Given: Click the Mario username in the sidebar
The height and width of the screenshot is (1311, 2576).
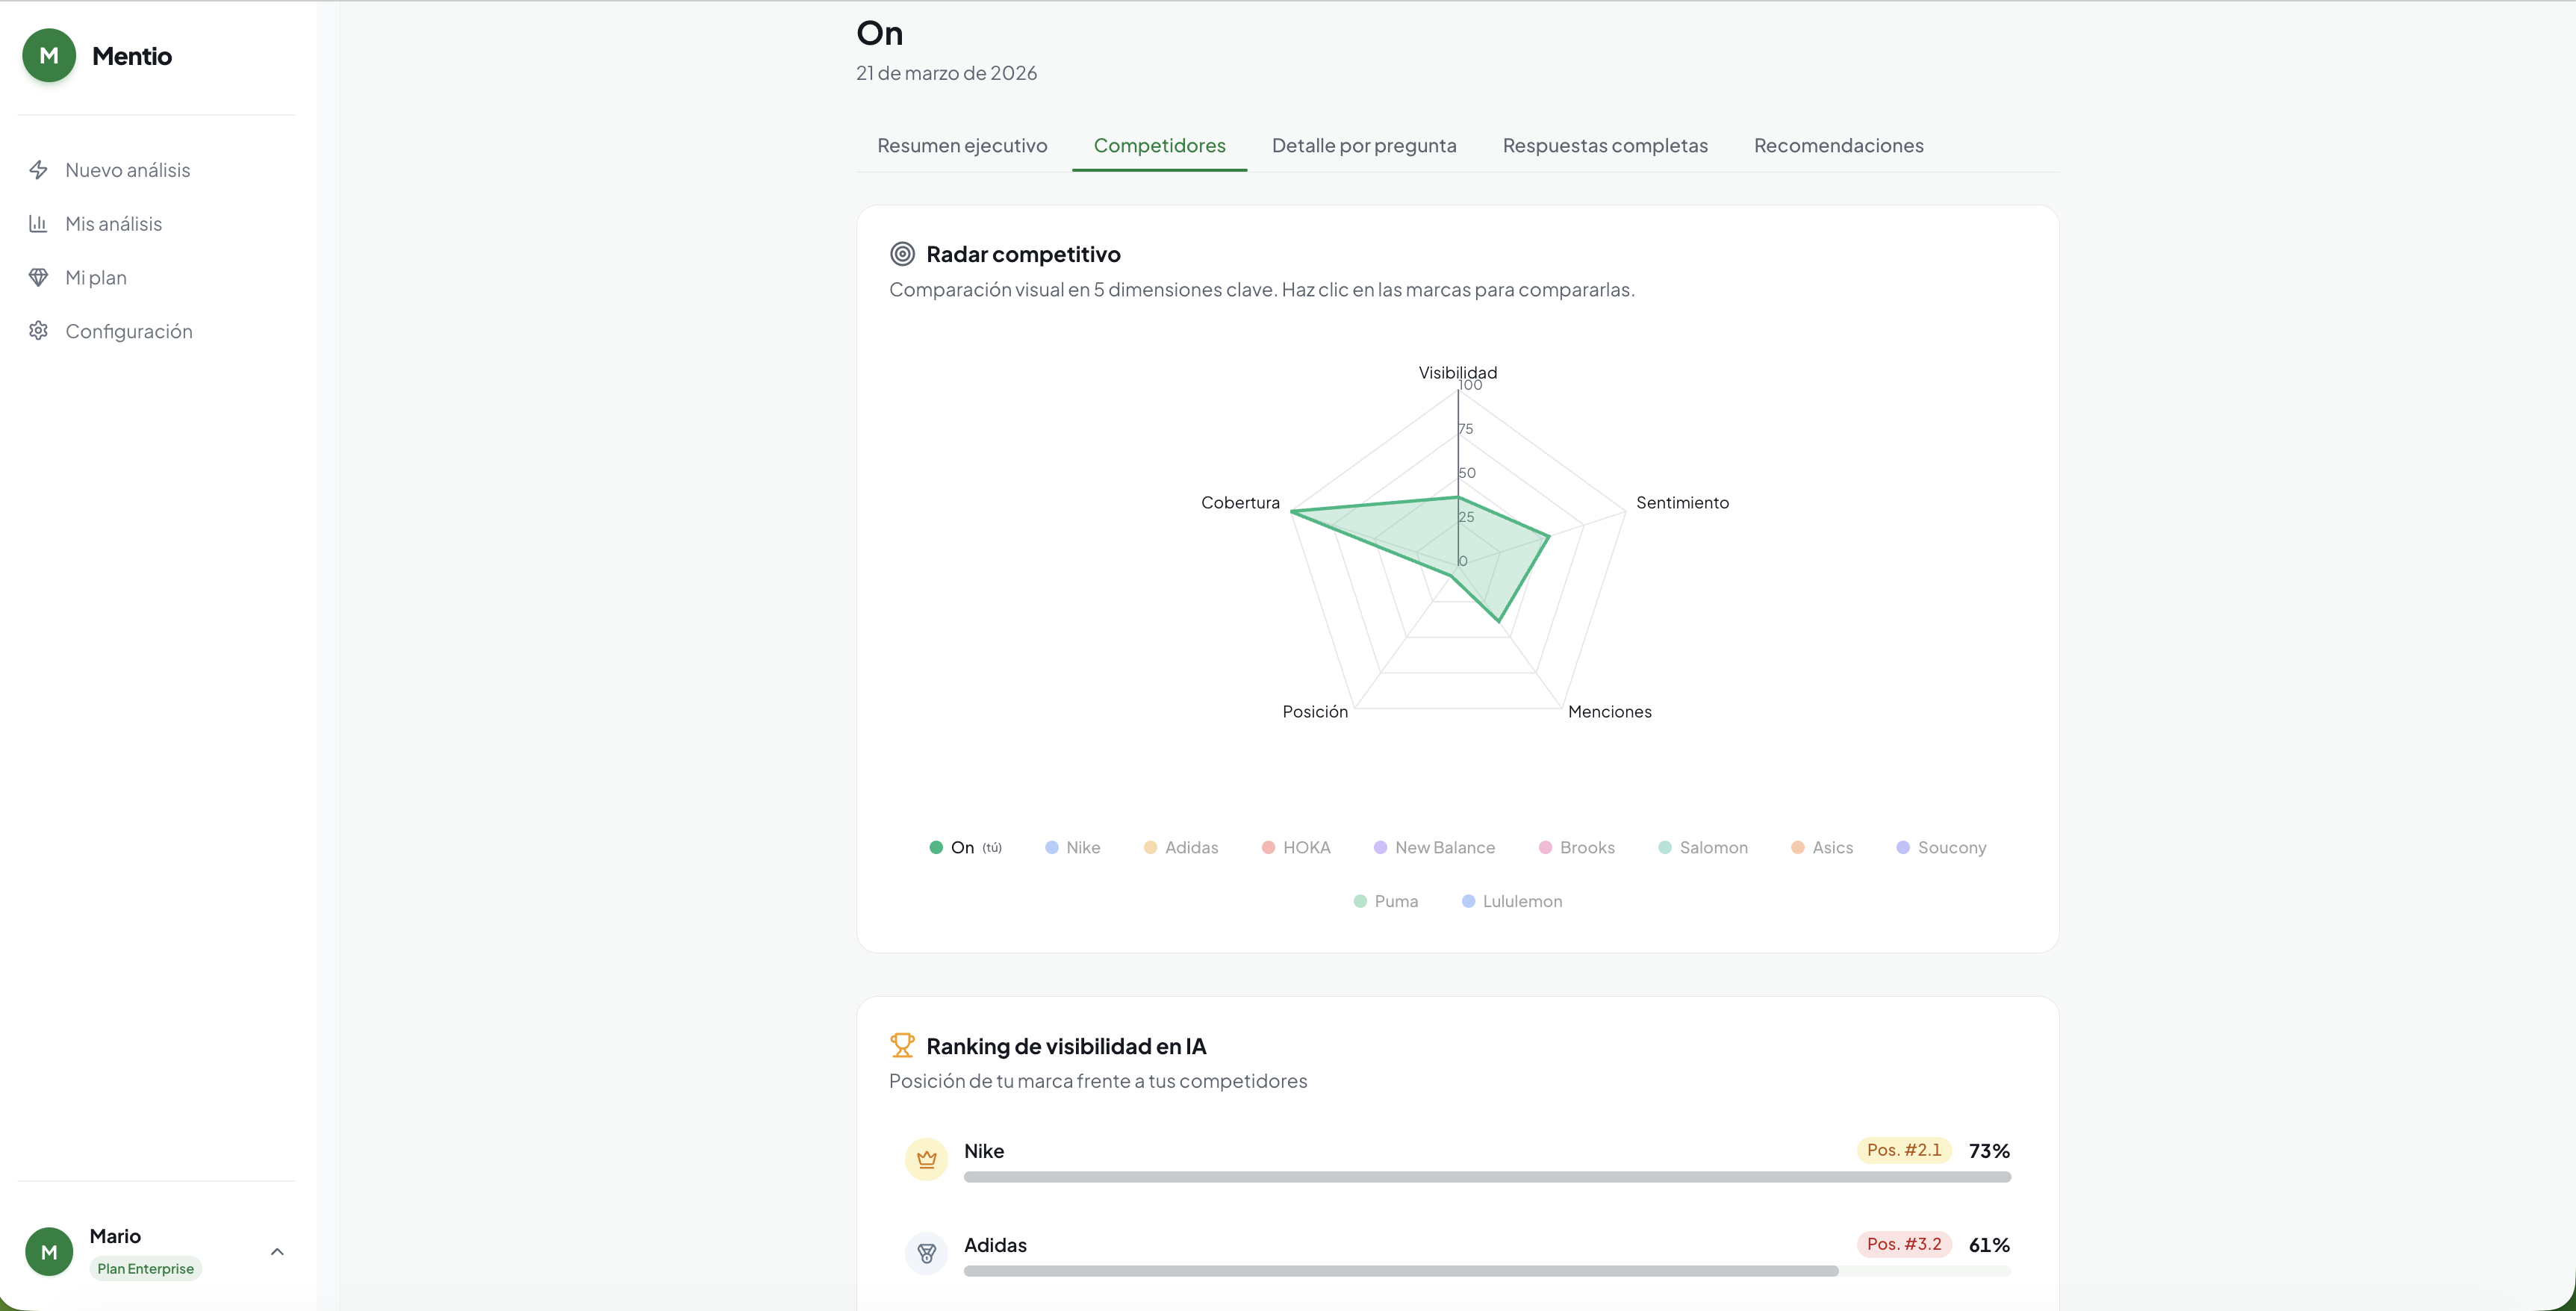Looking at the screenshot, I should point(115,1236).
